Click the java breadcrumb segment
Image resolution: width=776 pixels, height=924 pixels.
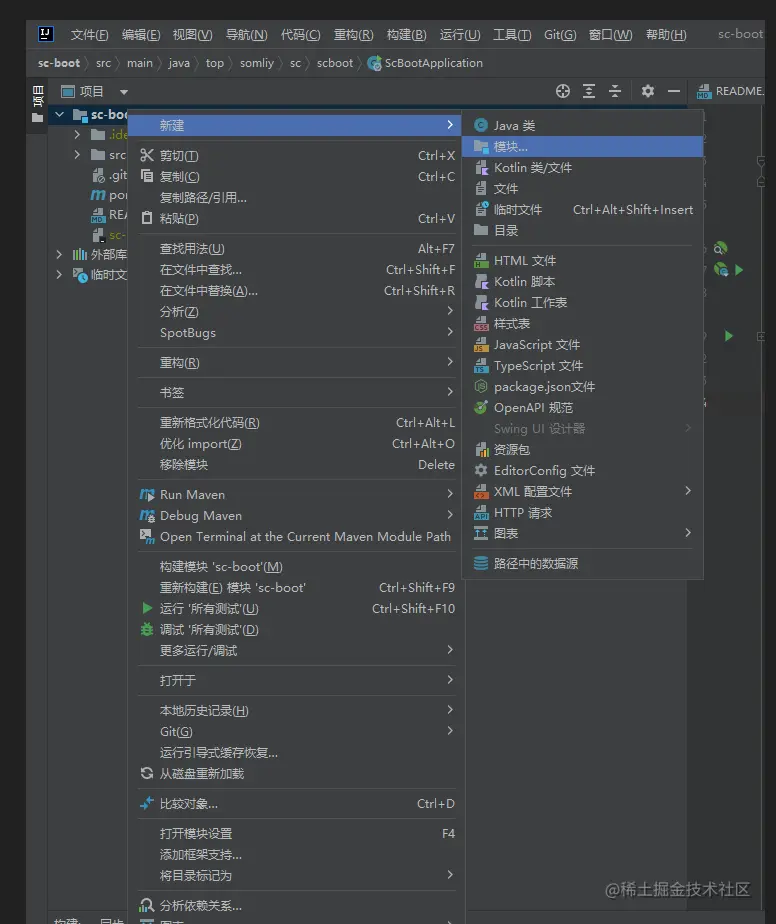[179, 63]
